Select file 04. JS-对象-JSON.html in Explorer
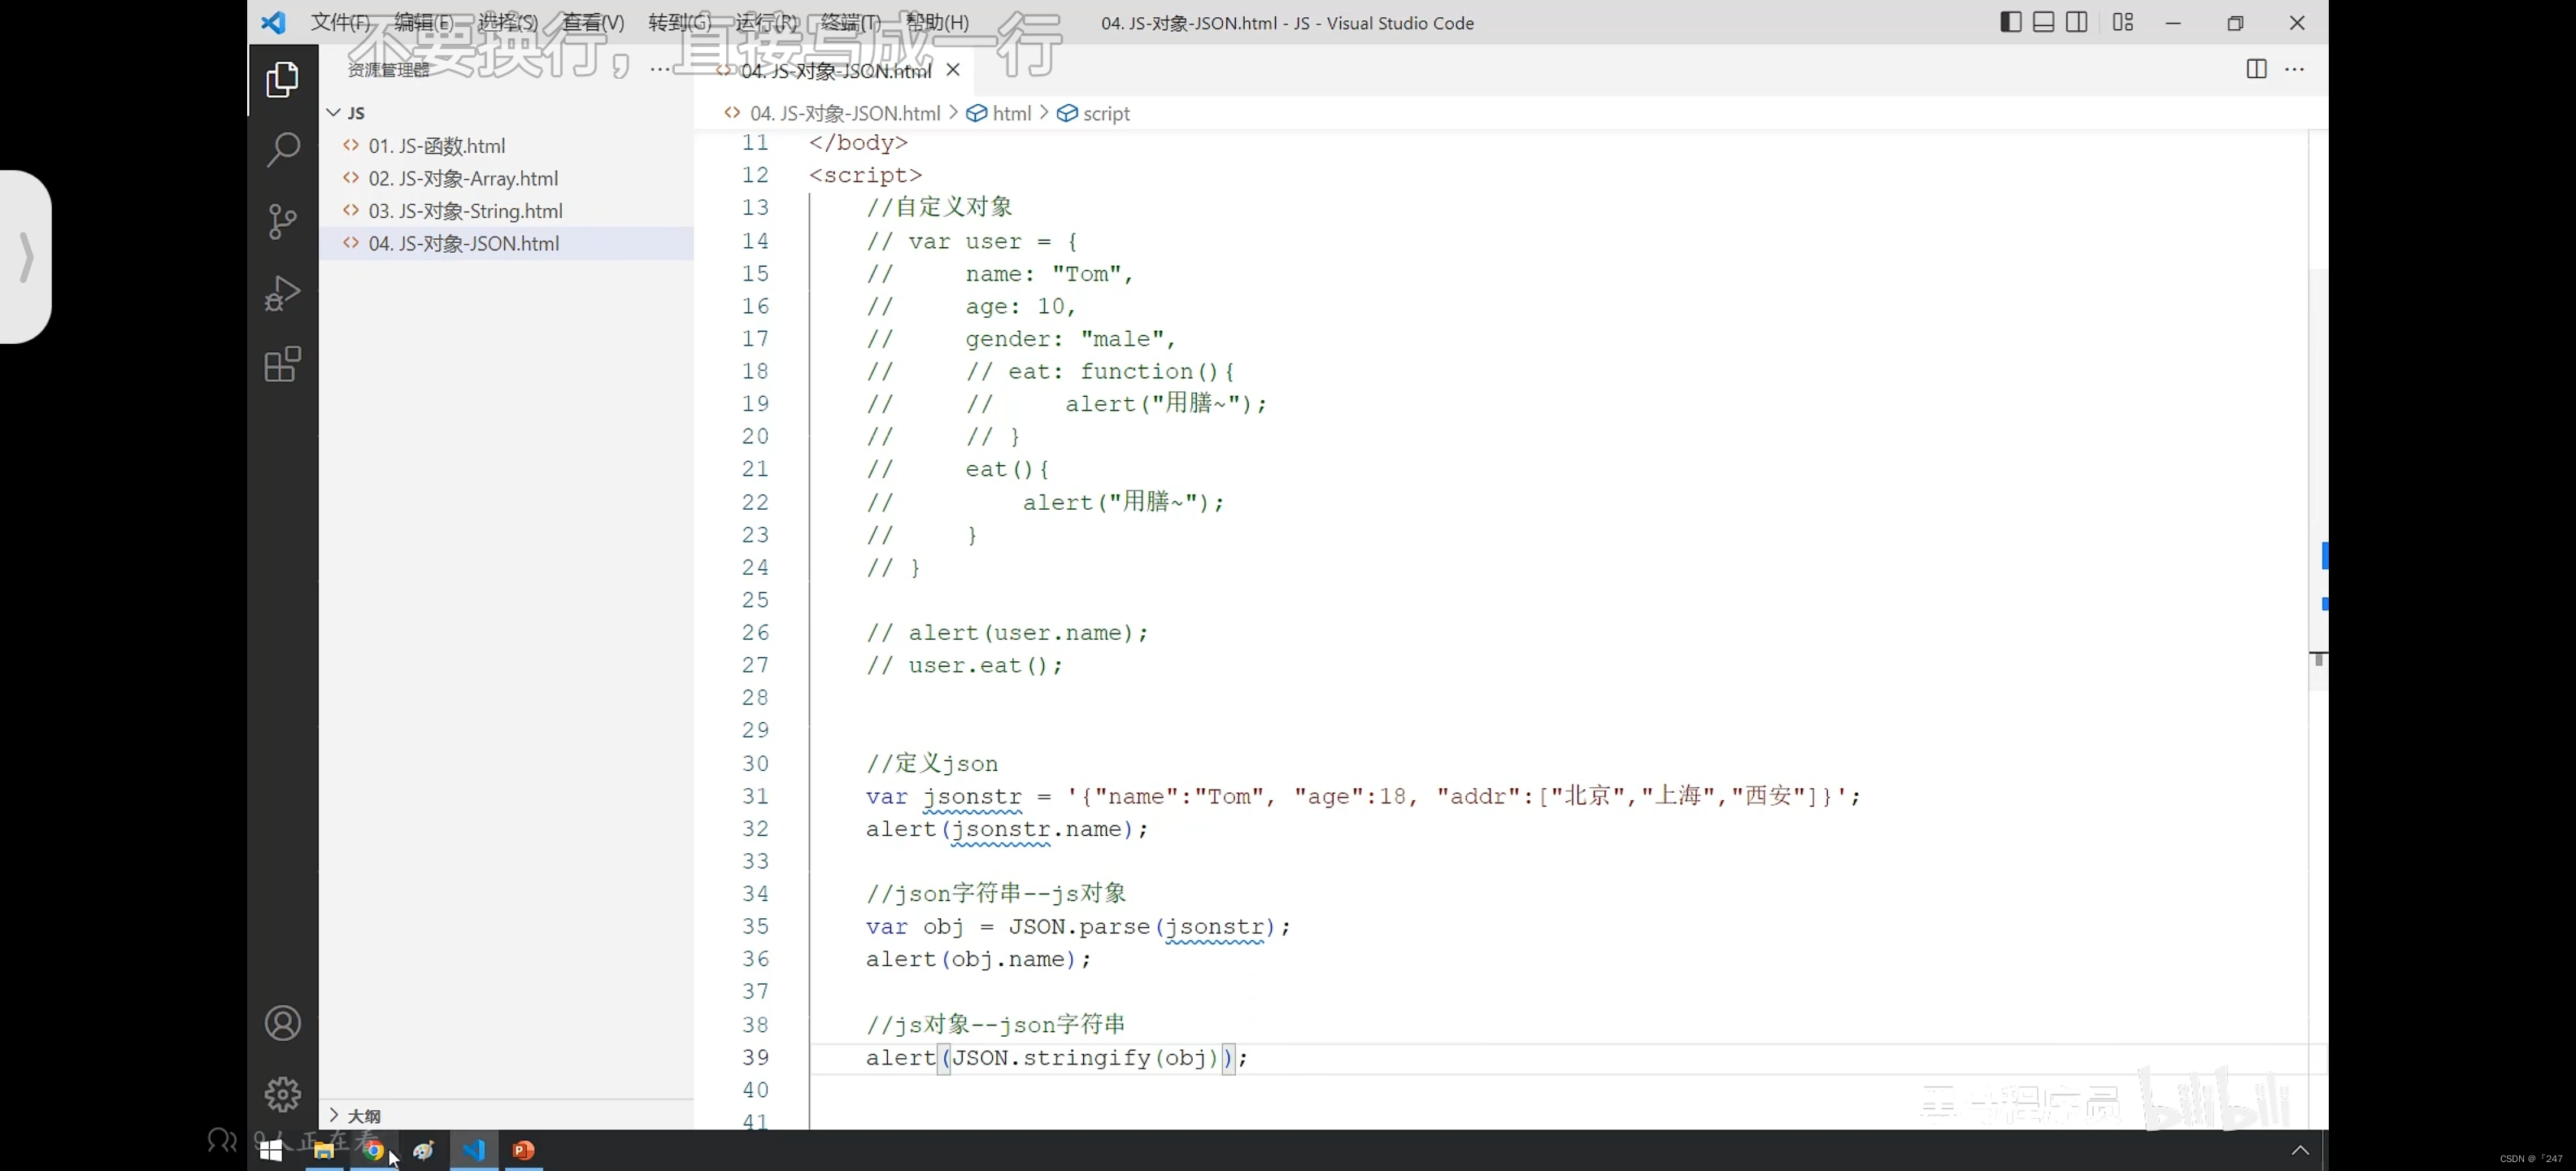Image resolution: width=2576 pixels, height=1171 pixels. (x=506, y=243)
